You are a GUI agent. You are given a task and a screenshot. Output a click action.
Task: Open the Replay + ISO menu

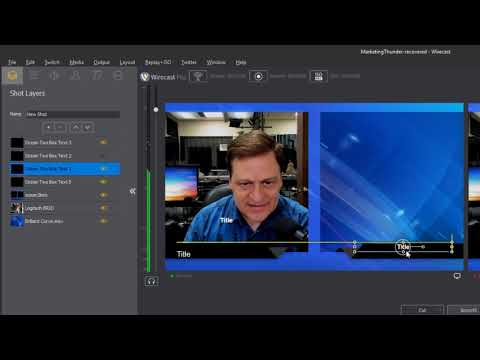pyautogui.click(x=158, y=62)
